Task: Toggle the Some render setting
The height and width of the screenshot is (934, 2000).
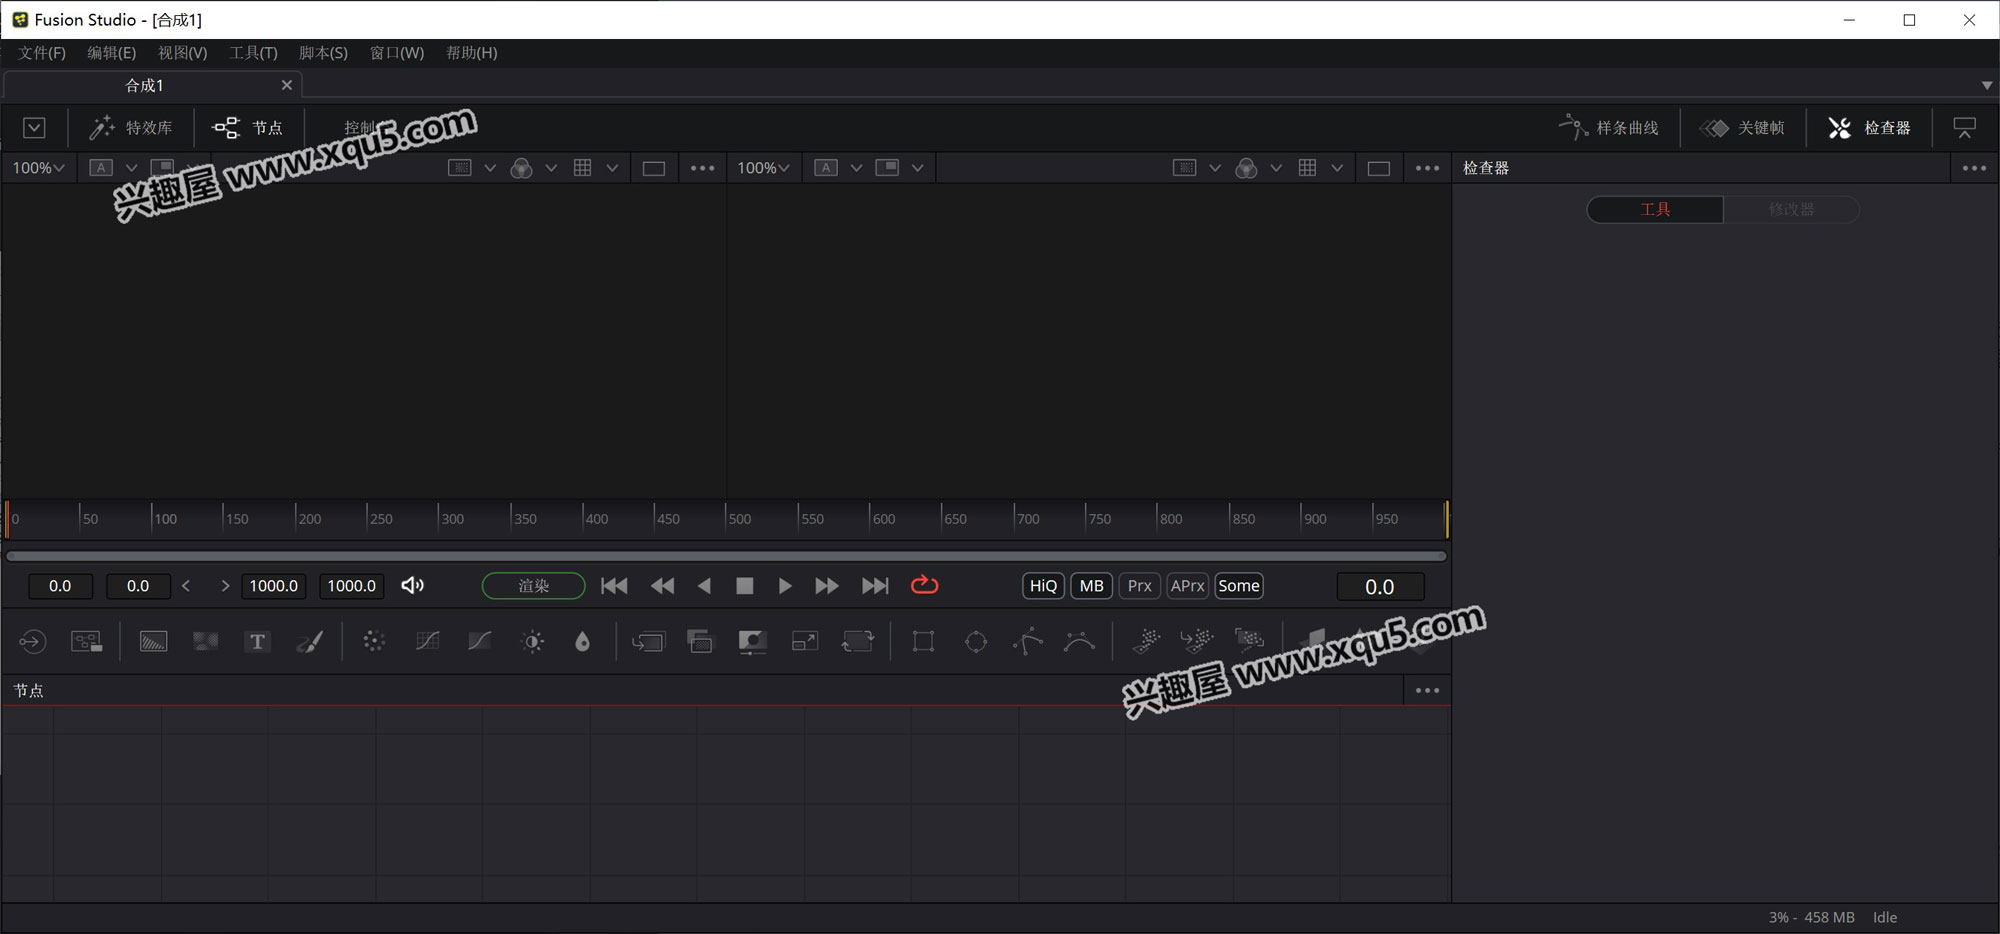Action: point(1238,586)
